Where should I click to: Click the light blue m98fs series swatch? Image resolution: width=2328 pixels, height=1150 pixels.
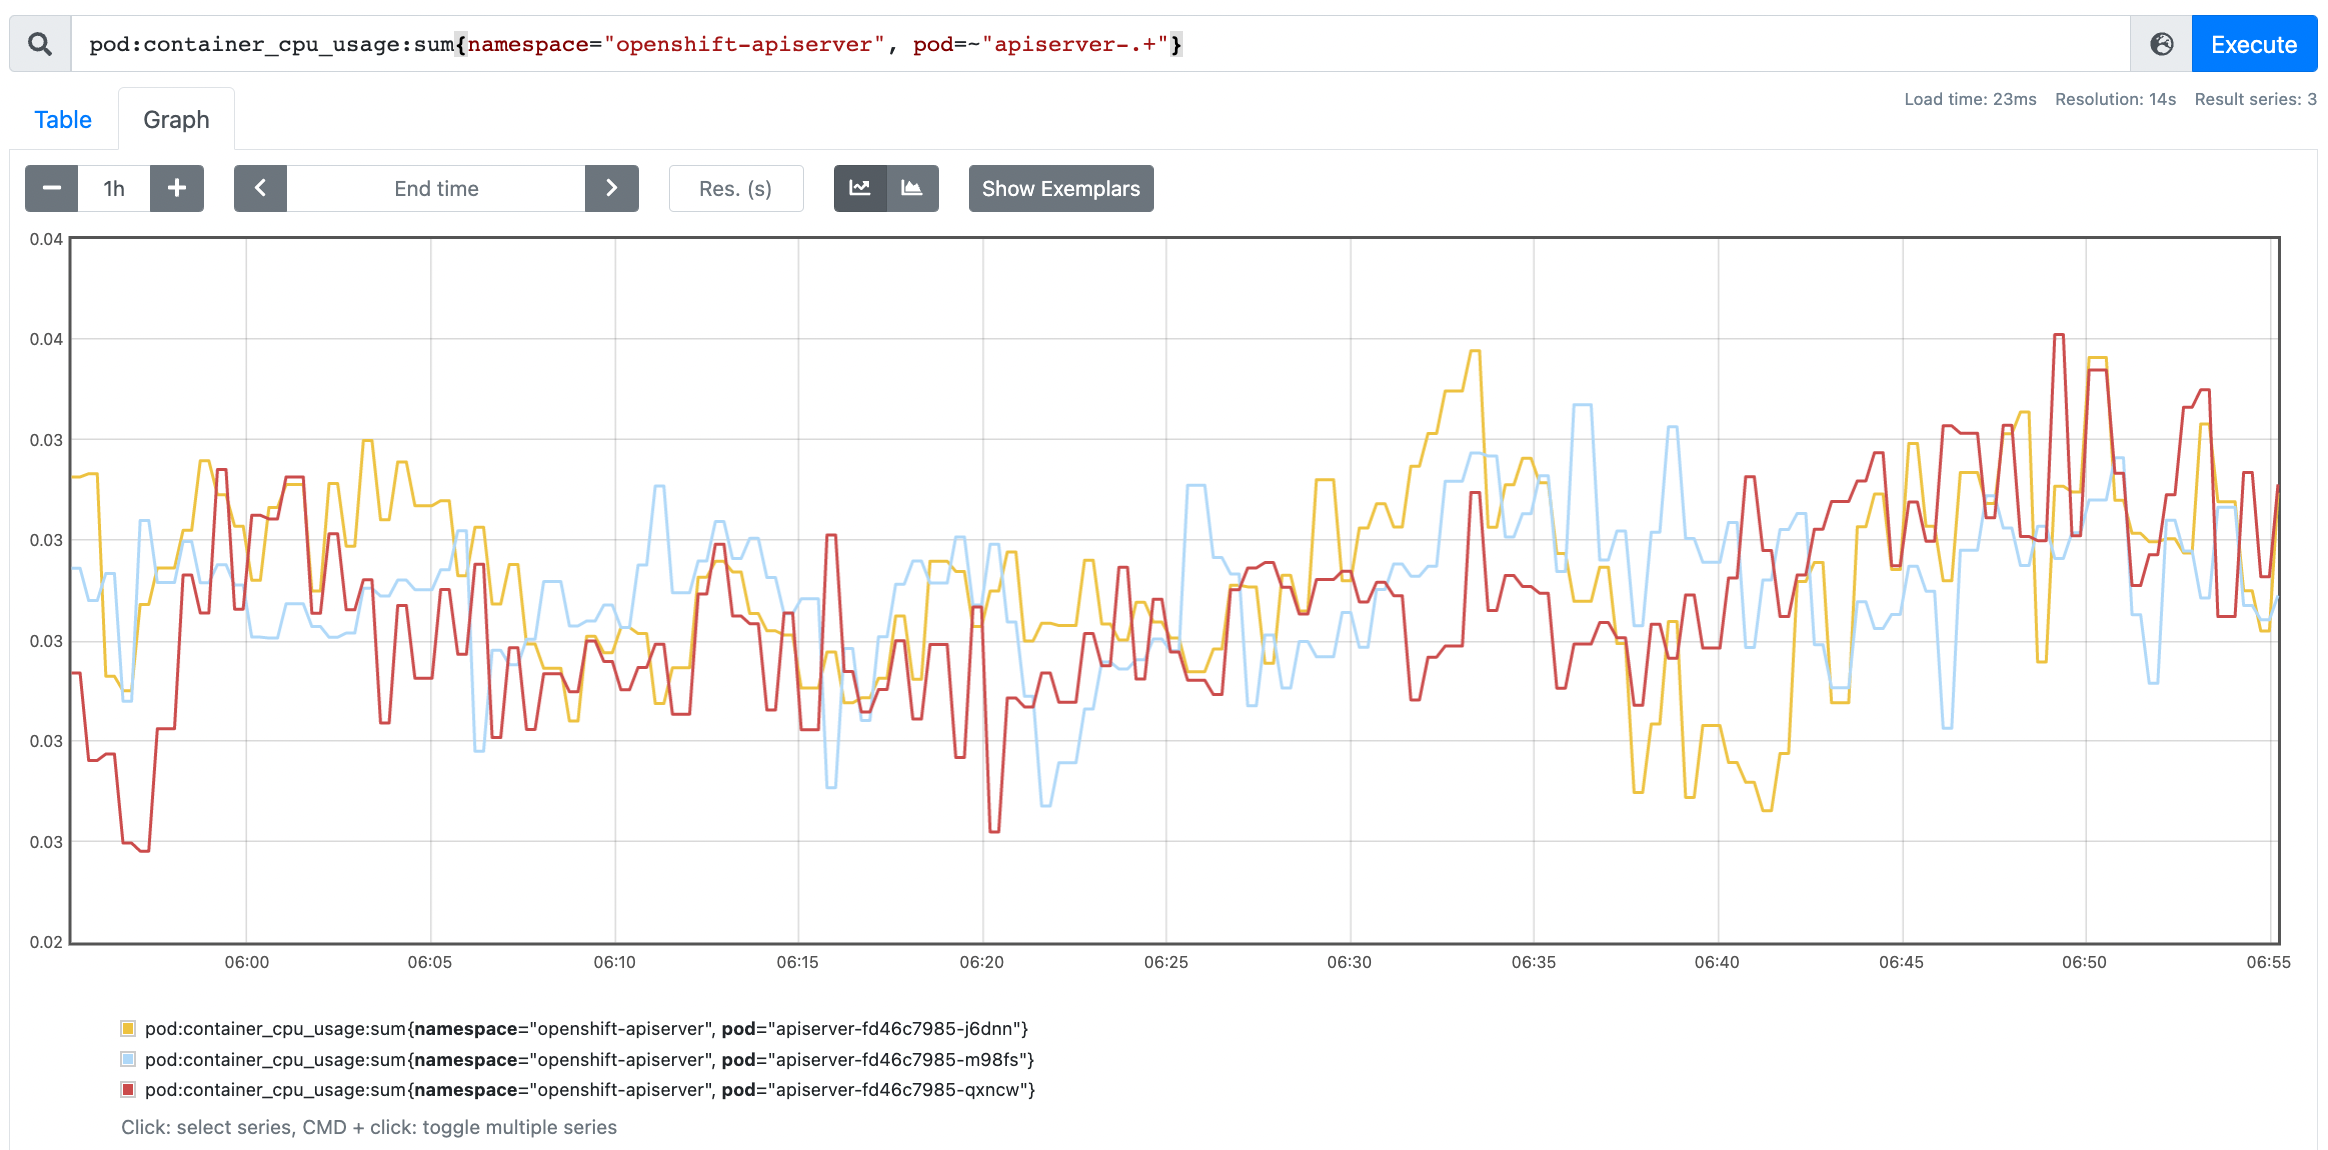128,1059
